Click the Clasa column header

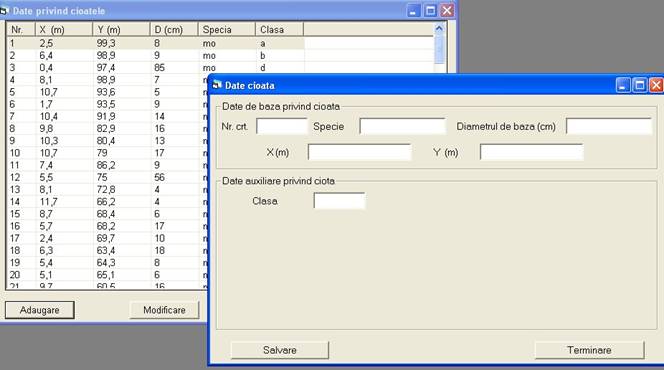coord(279,30)
